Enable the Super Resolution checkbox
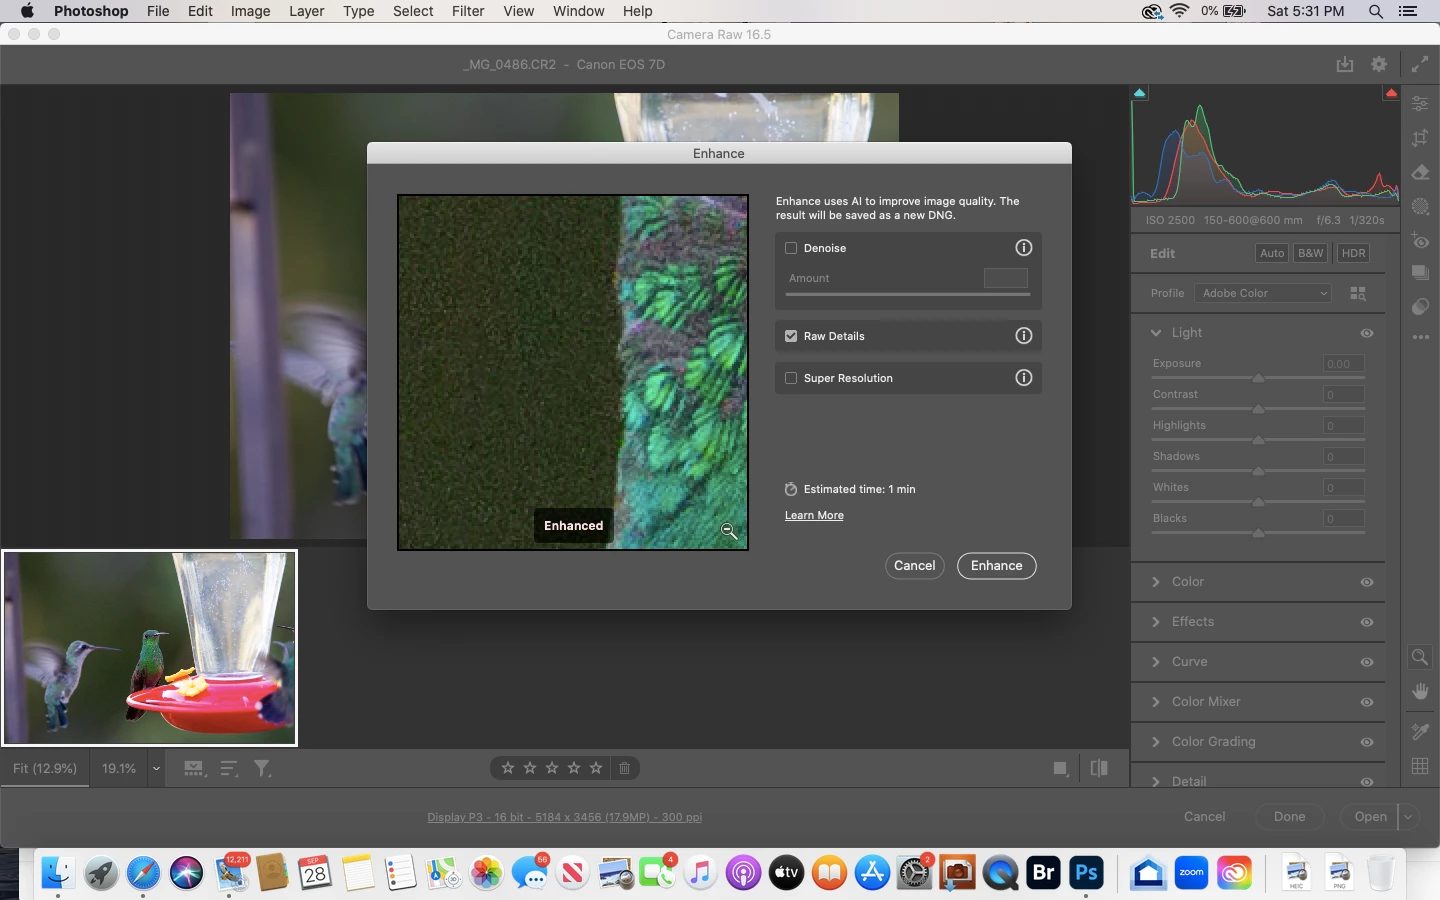This screenshot has height=900, width=1440. 791,378
